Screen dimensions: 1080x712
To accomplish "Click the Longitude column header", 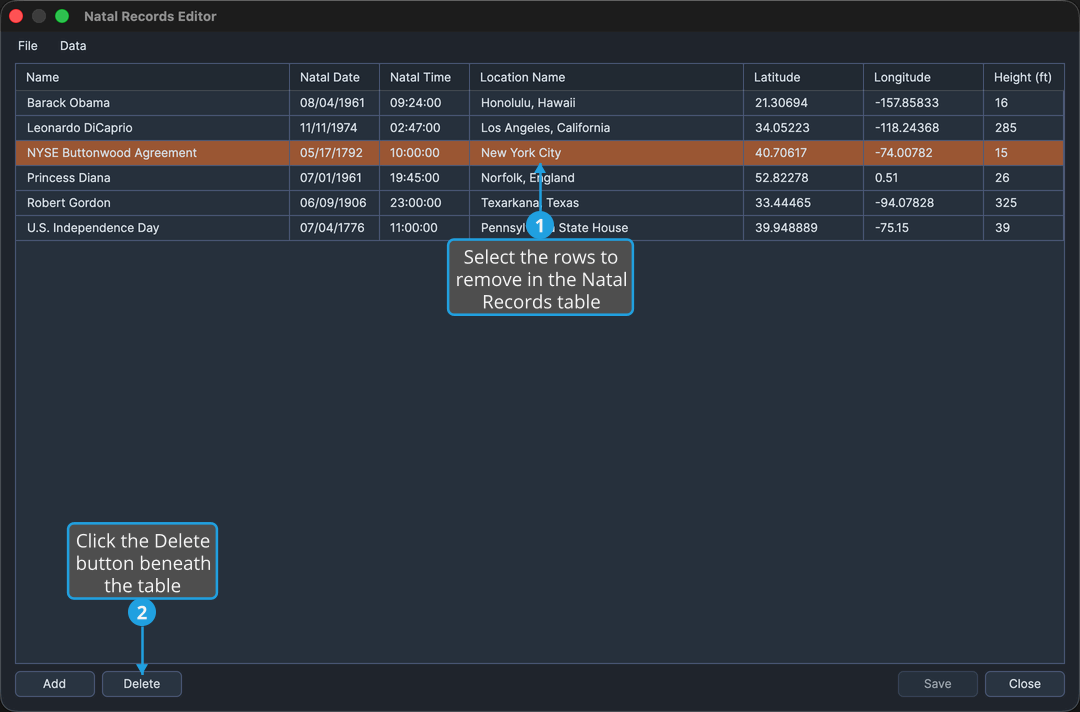I will pos(923,77).
